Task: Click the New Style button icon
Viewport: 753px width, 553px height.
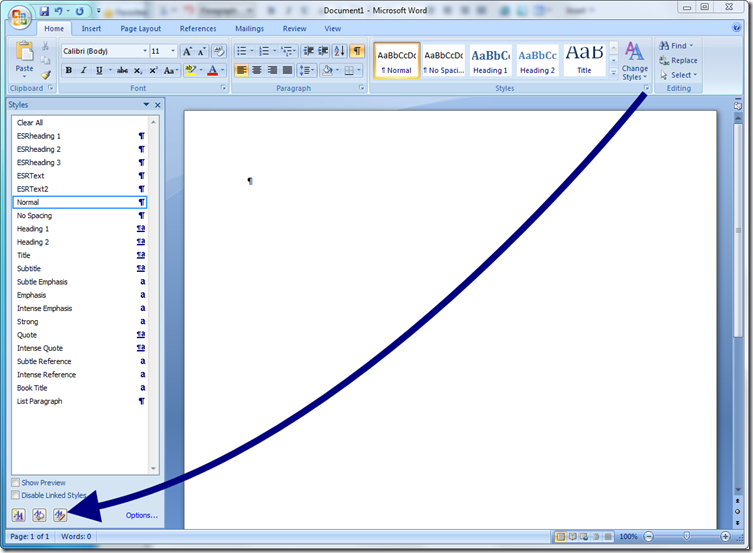Action: click(20, 515)
